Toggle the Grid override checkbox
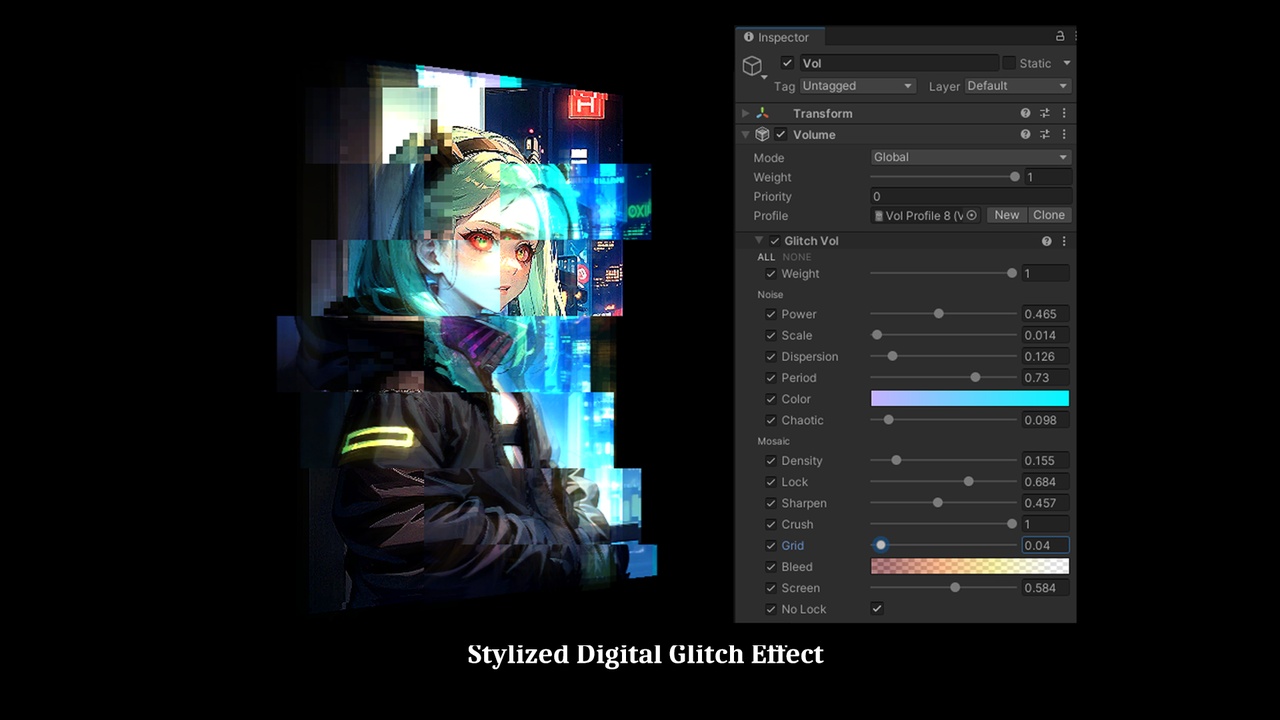Viewport: 1280px width, 720px height. (770, 545)
